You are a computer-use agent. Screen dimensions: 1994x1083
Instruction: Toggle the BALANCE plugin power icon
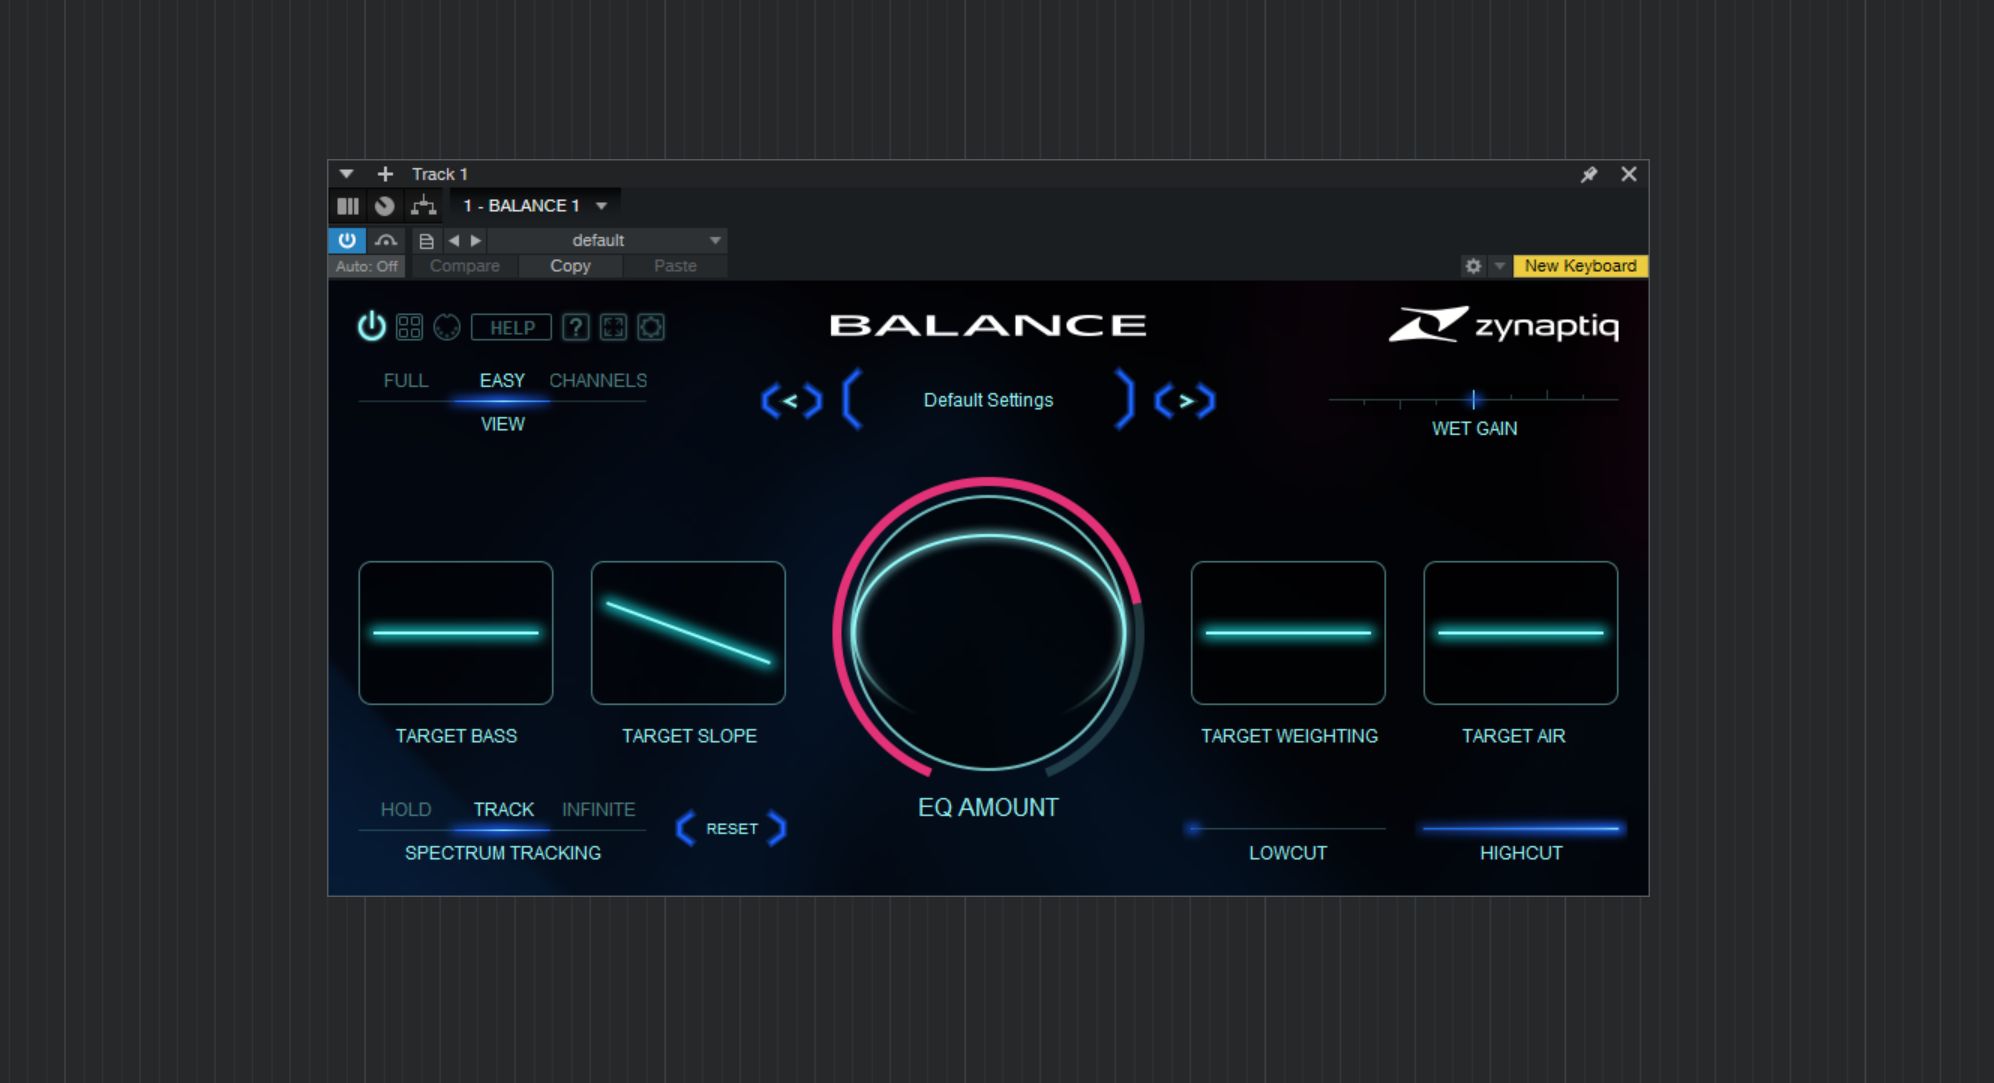(371, 327)
